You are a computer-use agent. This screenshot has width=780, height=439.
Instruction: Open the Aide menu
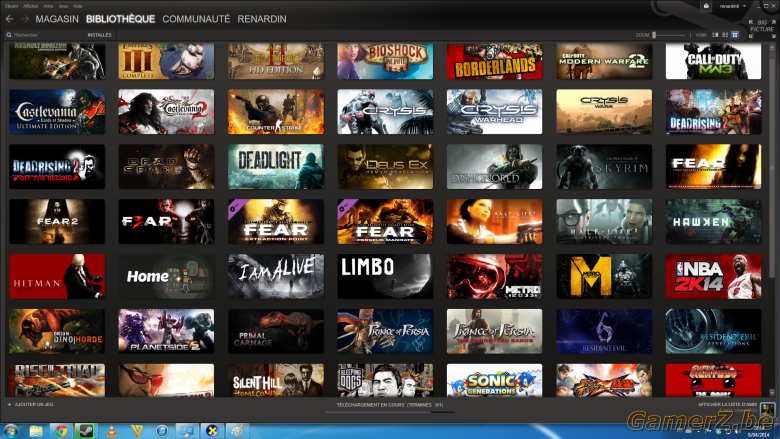click(78, 6)
